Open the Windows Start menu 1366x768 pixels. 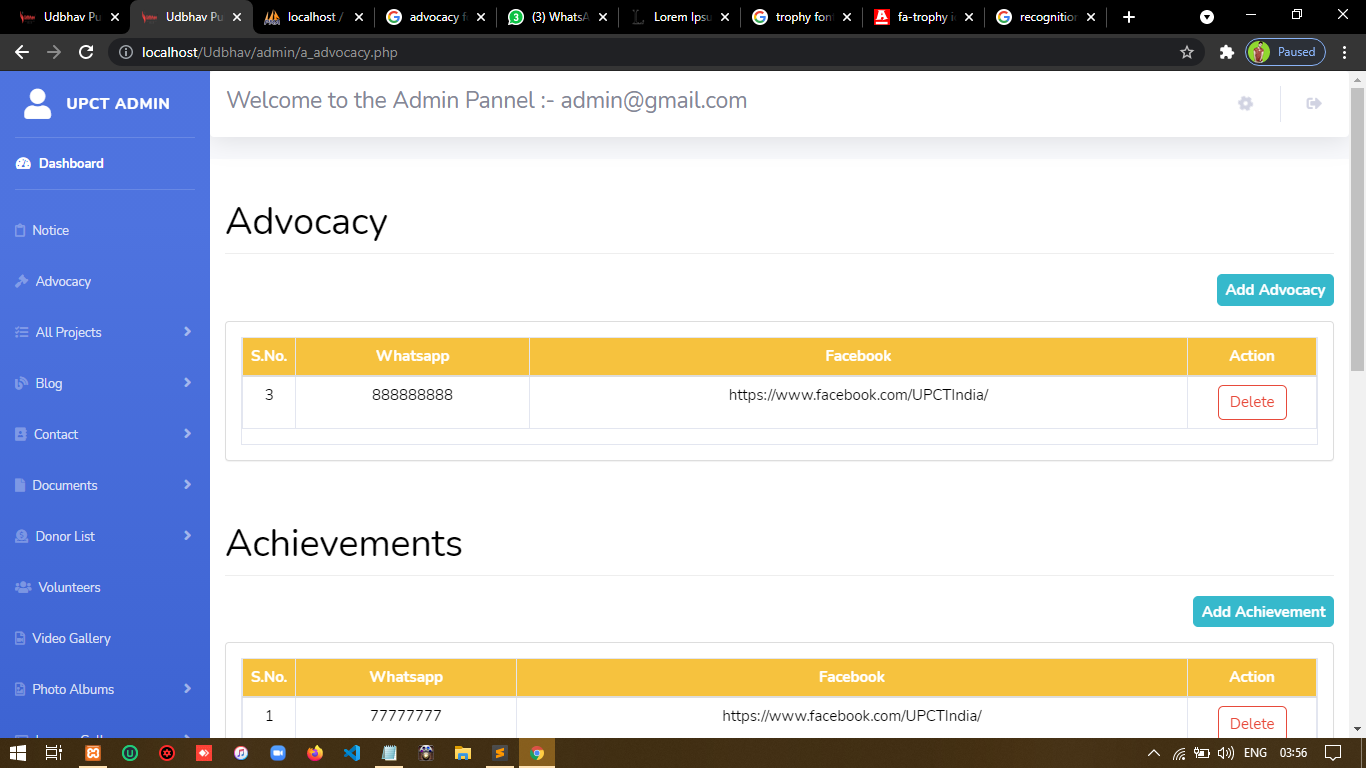[18, 753]
